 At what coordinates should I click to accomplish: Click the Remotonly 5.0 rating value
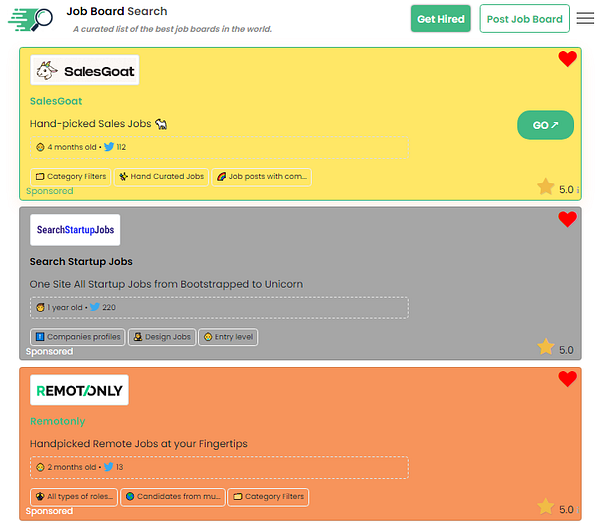(566, 509)
